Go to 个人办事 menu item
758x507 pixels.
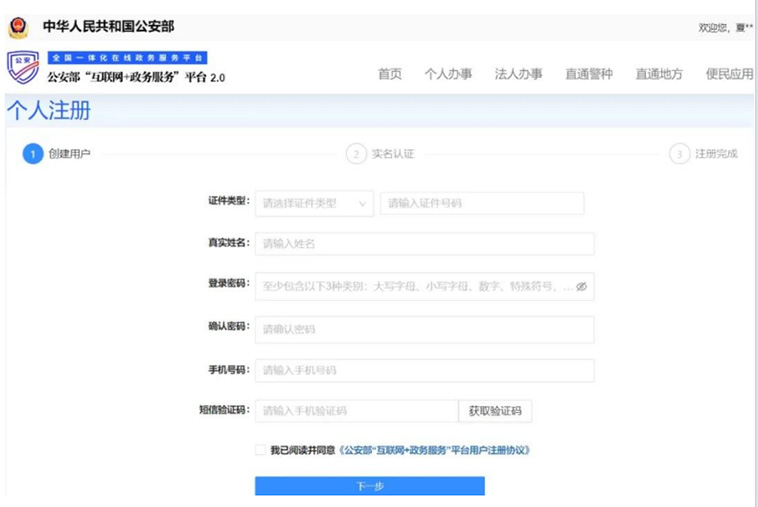[448, 74]
